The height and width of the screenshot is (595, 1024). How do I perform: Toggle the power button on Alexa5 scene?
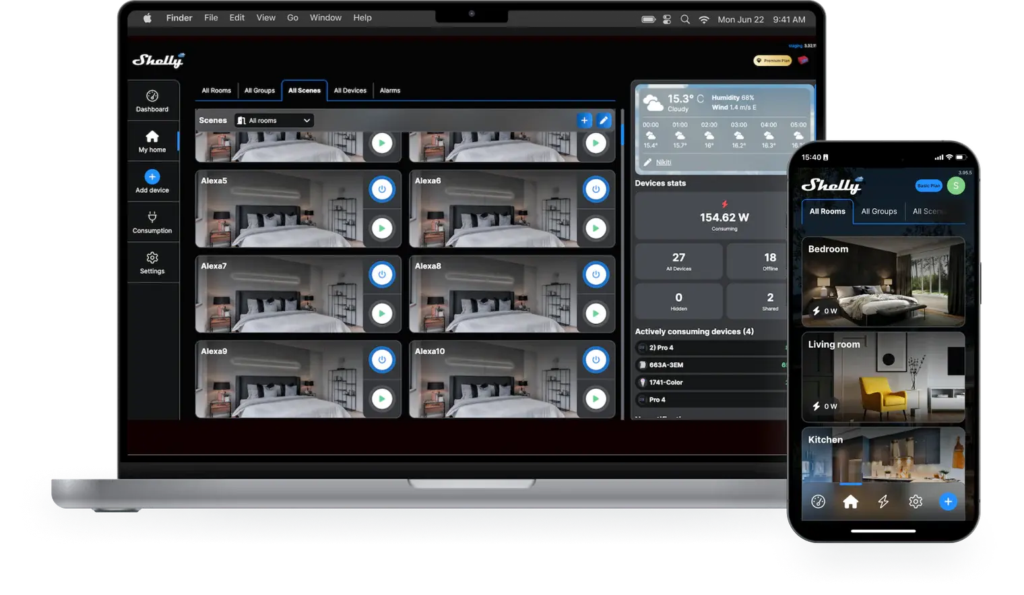(x=380, y=188)
